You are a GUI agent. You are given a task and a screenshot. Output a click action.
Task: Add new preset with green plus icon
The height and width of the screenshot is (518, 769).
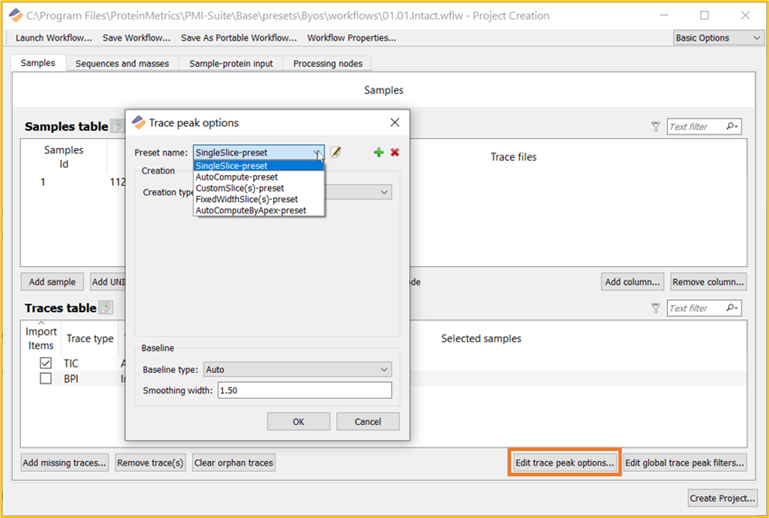click(x=378, y=153)
